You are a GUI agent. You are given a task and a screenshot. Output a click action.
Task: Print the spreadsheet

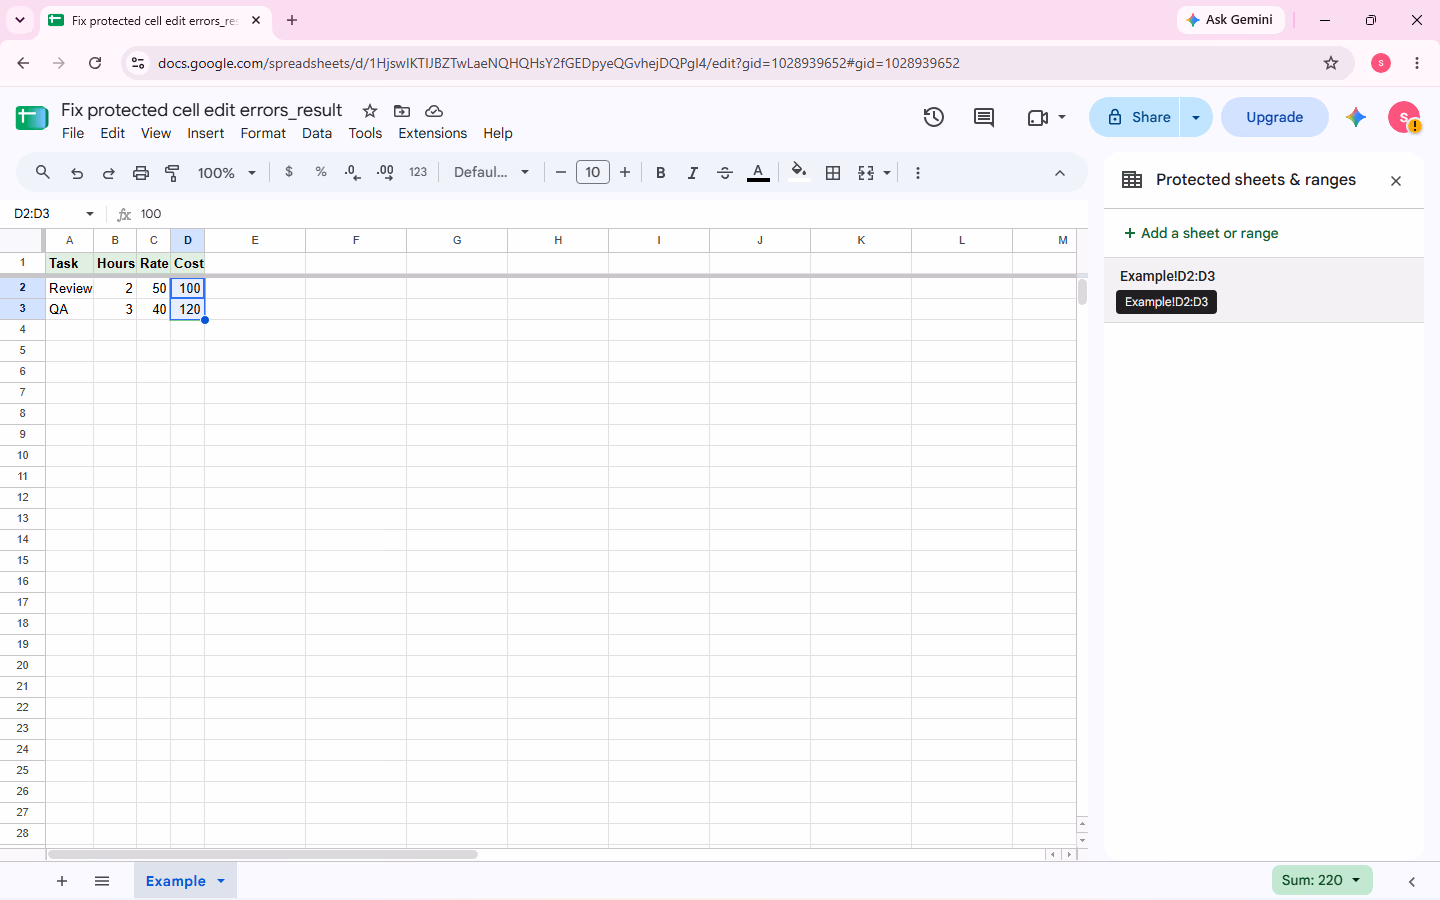[141, 172]
